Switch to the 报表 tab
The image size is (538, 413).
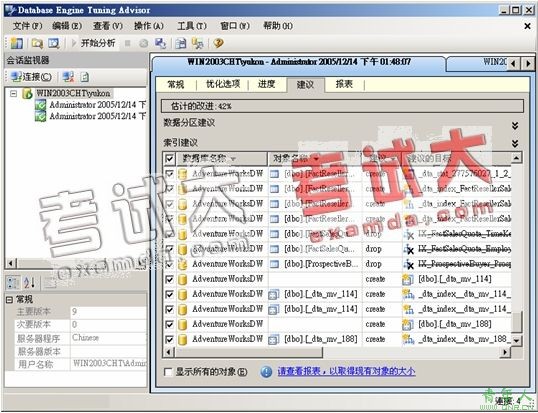tap(344, 84)
